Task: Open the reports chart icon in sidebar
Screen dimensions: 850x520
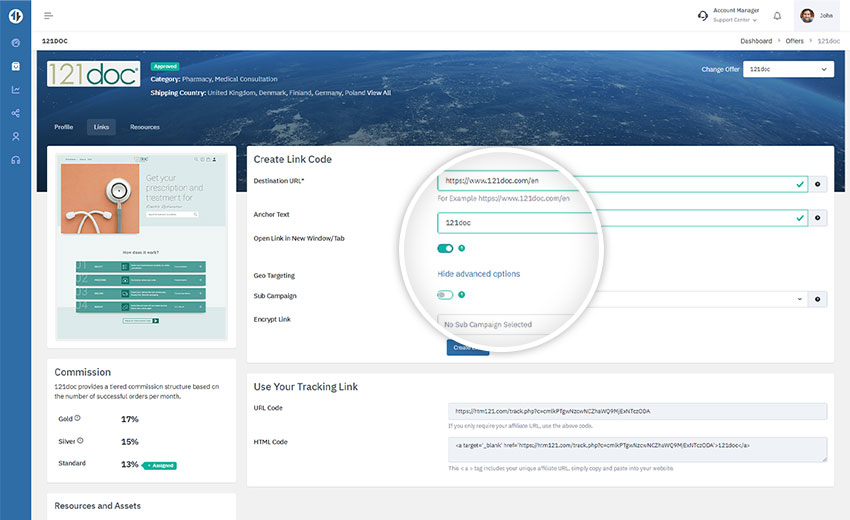Action: pyautogui.click(x=15, y=90)
